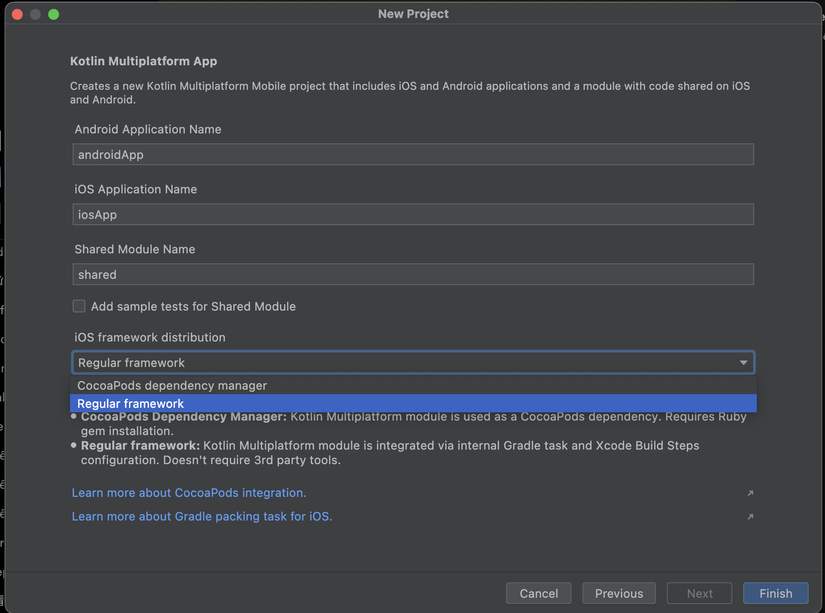This screenshot has width=825, height=613.
Task: Click the Next button
Action: 699,592
